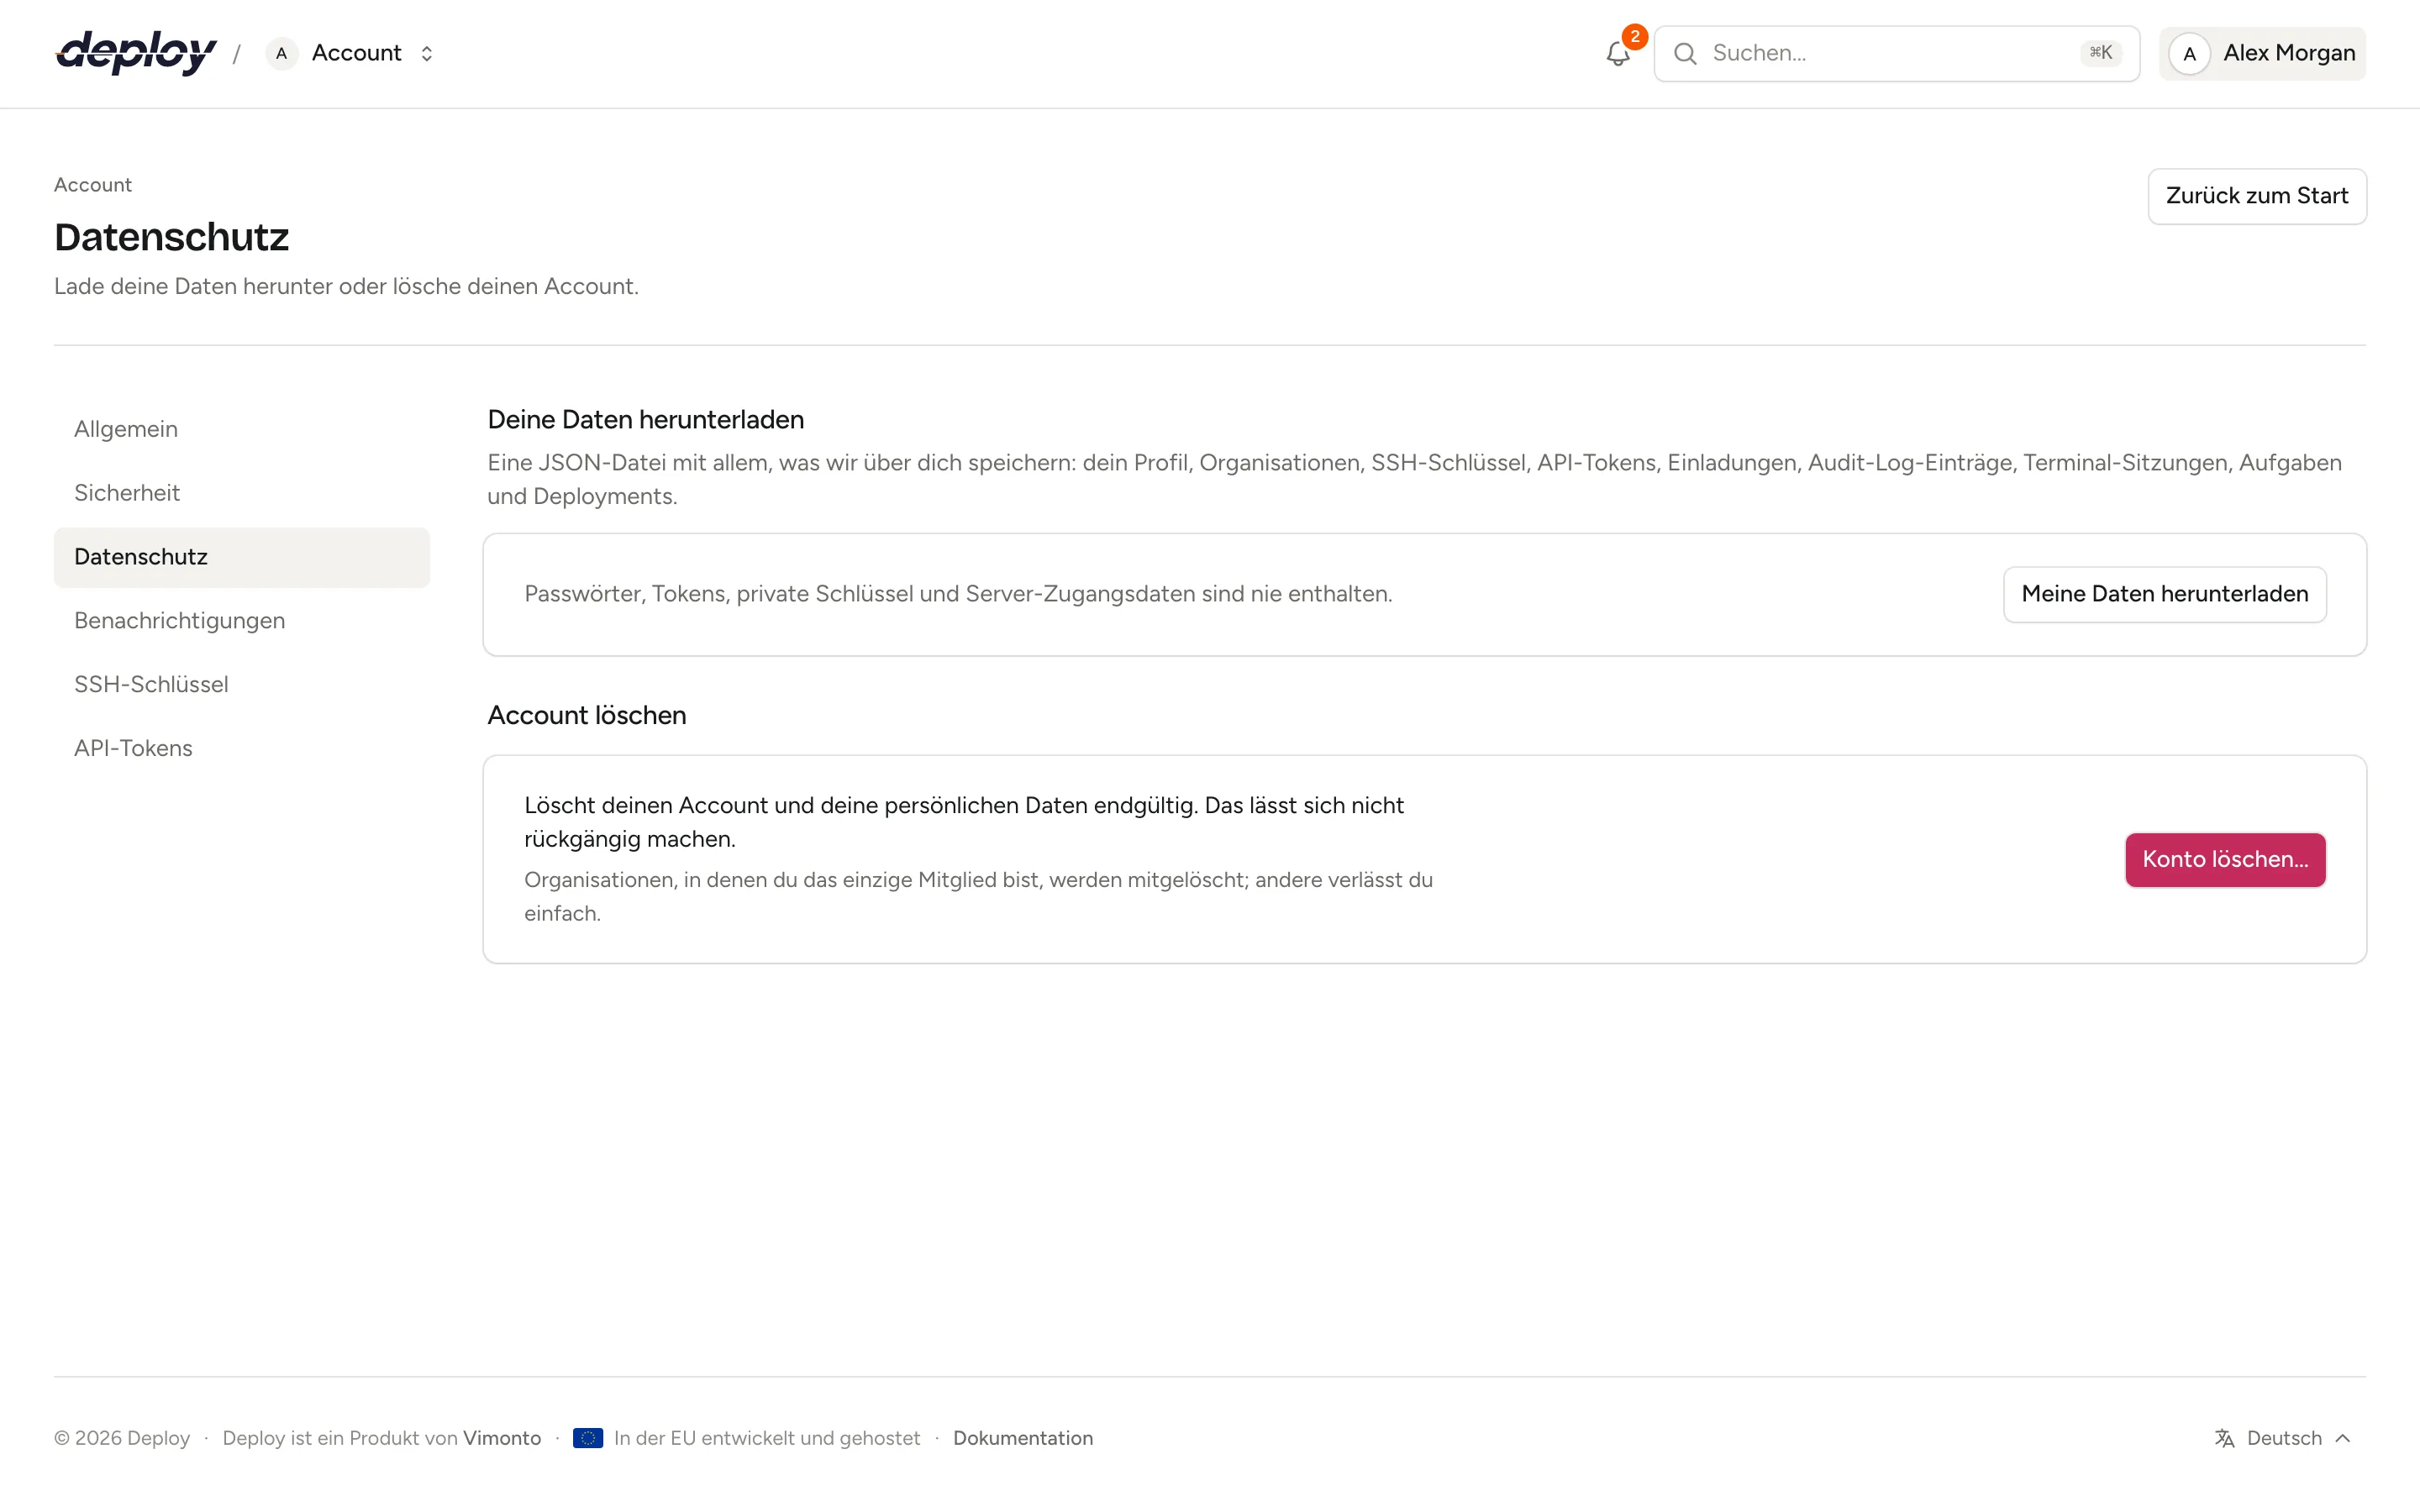Go to the Sicherheit section
This screenshot has height=1512, width=2420.
242,493
